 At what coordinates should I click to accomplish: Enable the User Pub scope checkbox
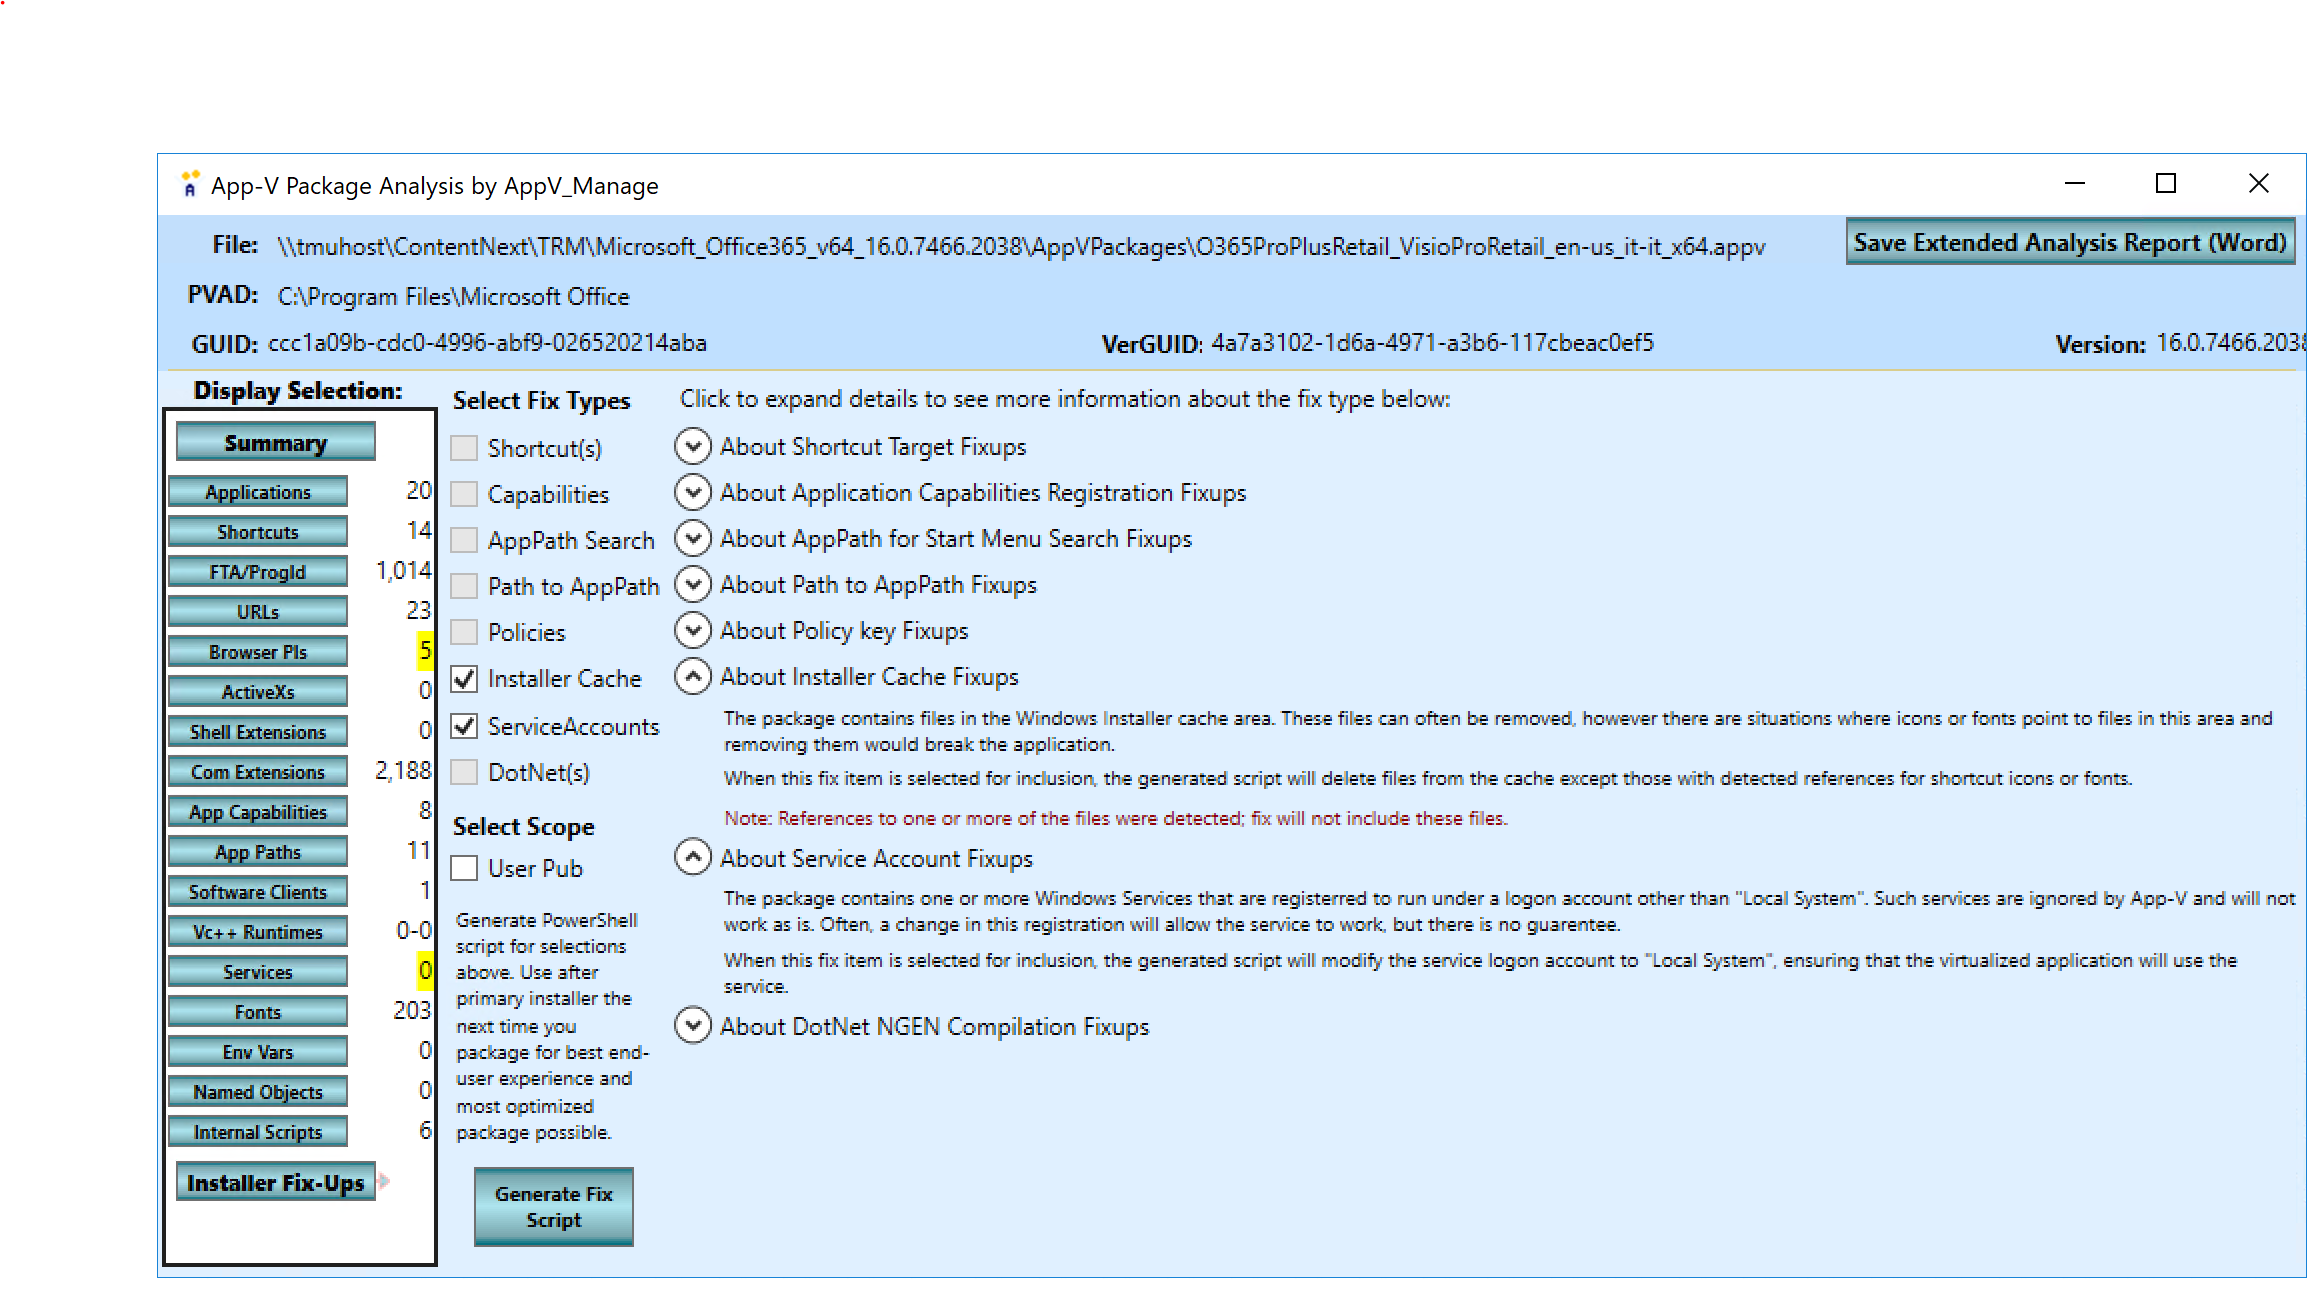click(464, 868)
